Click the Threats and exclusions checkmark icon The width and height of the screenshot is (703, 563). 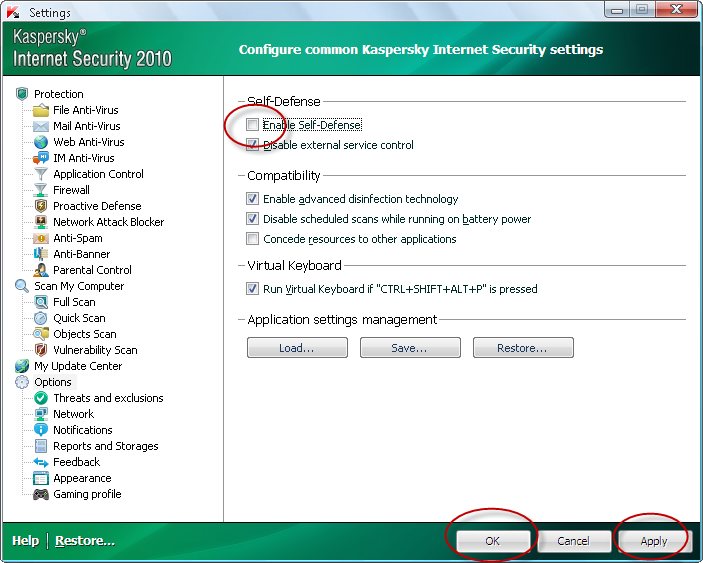[41, 398]
